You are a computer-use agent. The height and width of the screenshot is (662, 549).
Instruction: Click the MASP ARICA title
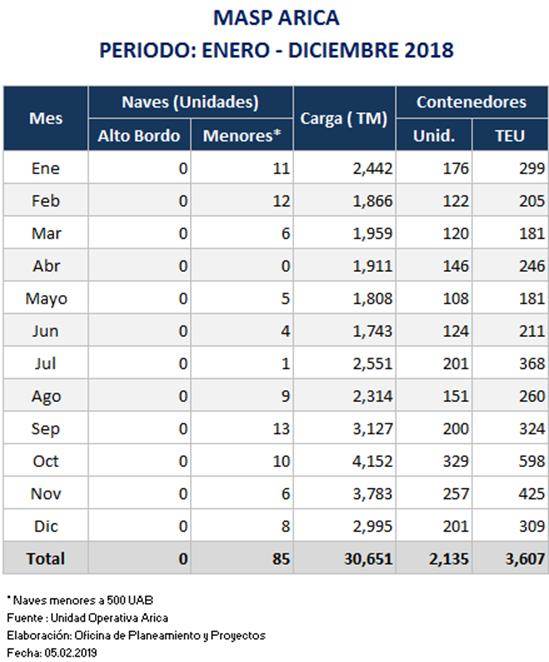(x=276, y=18)
